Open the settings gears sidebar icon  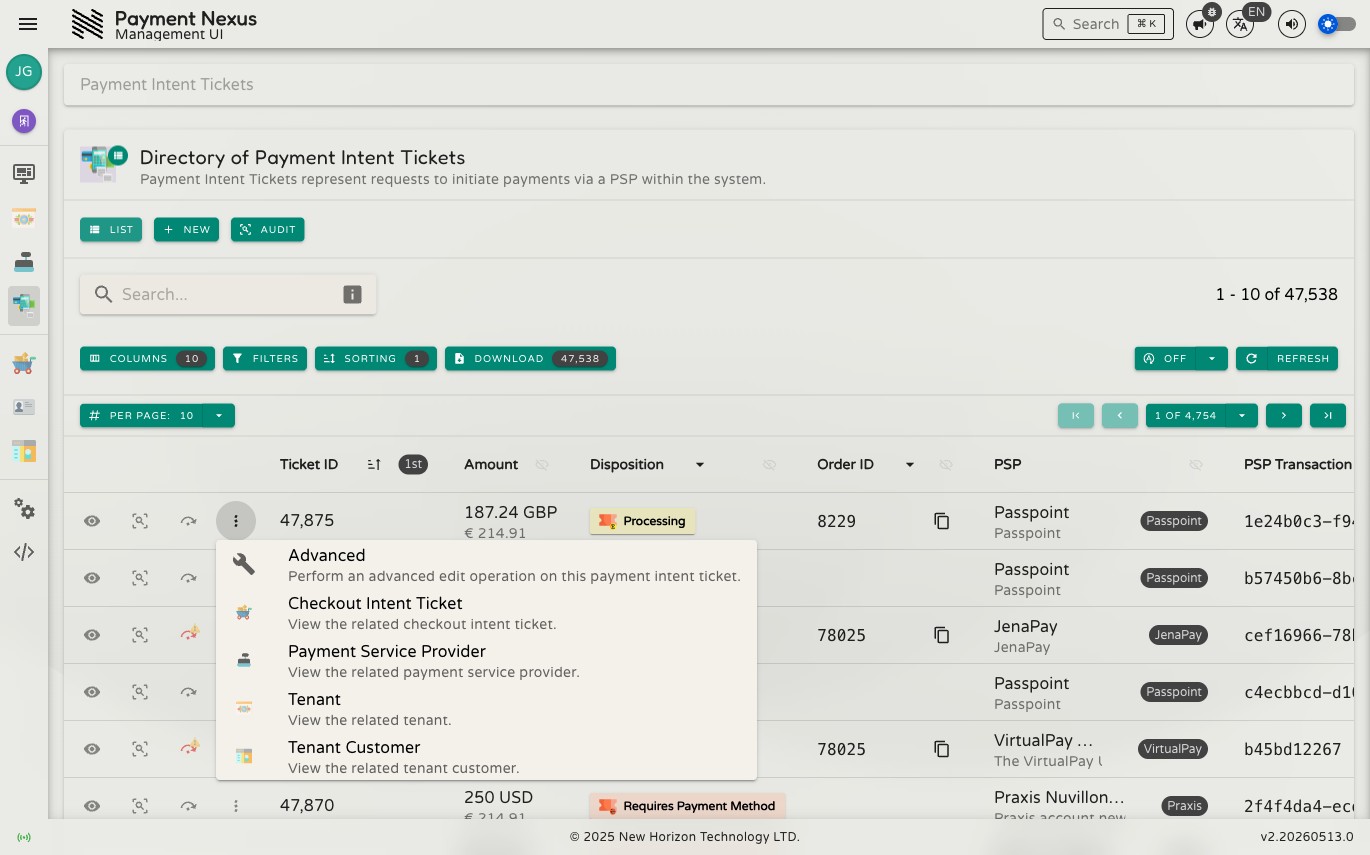point(24,509)
